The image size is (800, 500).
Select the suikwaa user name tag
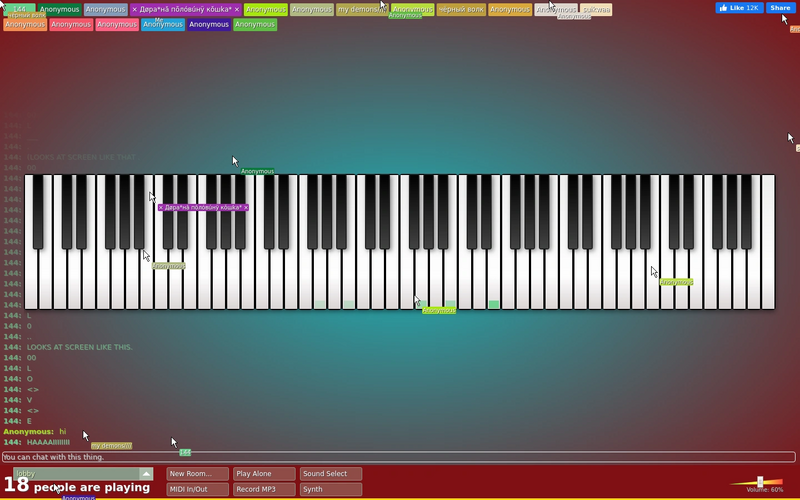pos(596,10)
